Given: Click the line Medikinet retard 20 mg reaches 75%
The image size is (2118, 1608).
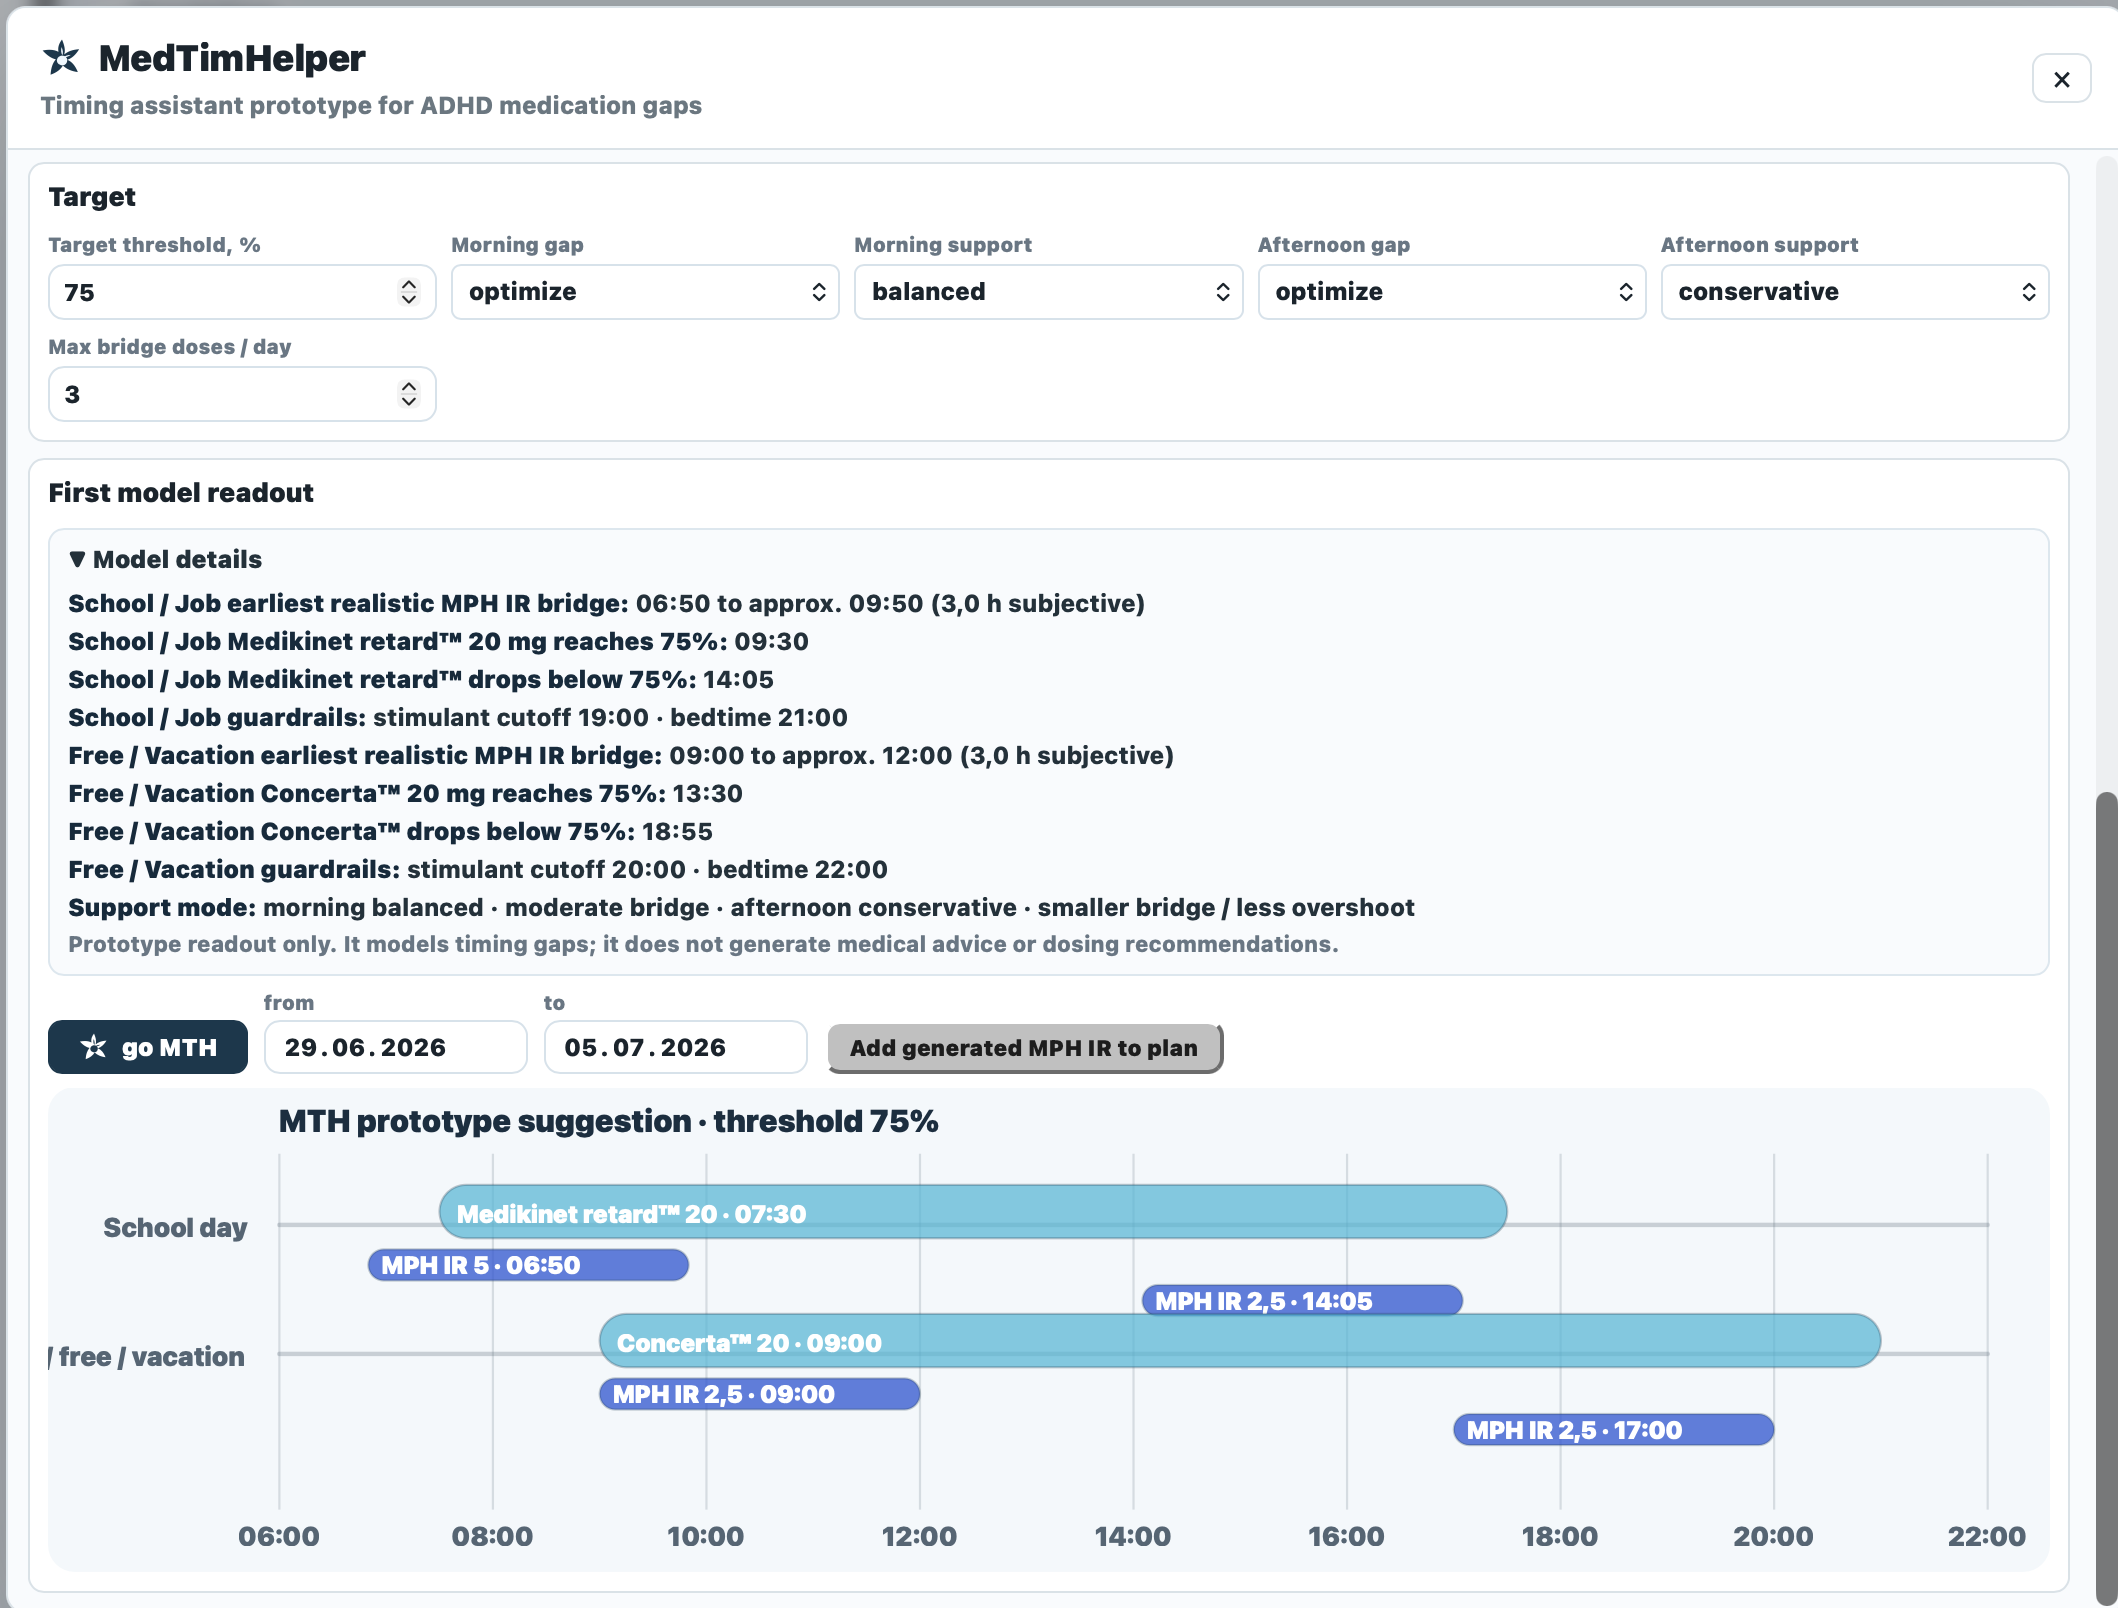Looking at the screenshot, I should click(438, 641).
